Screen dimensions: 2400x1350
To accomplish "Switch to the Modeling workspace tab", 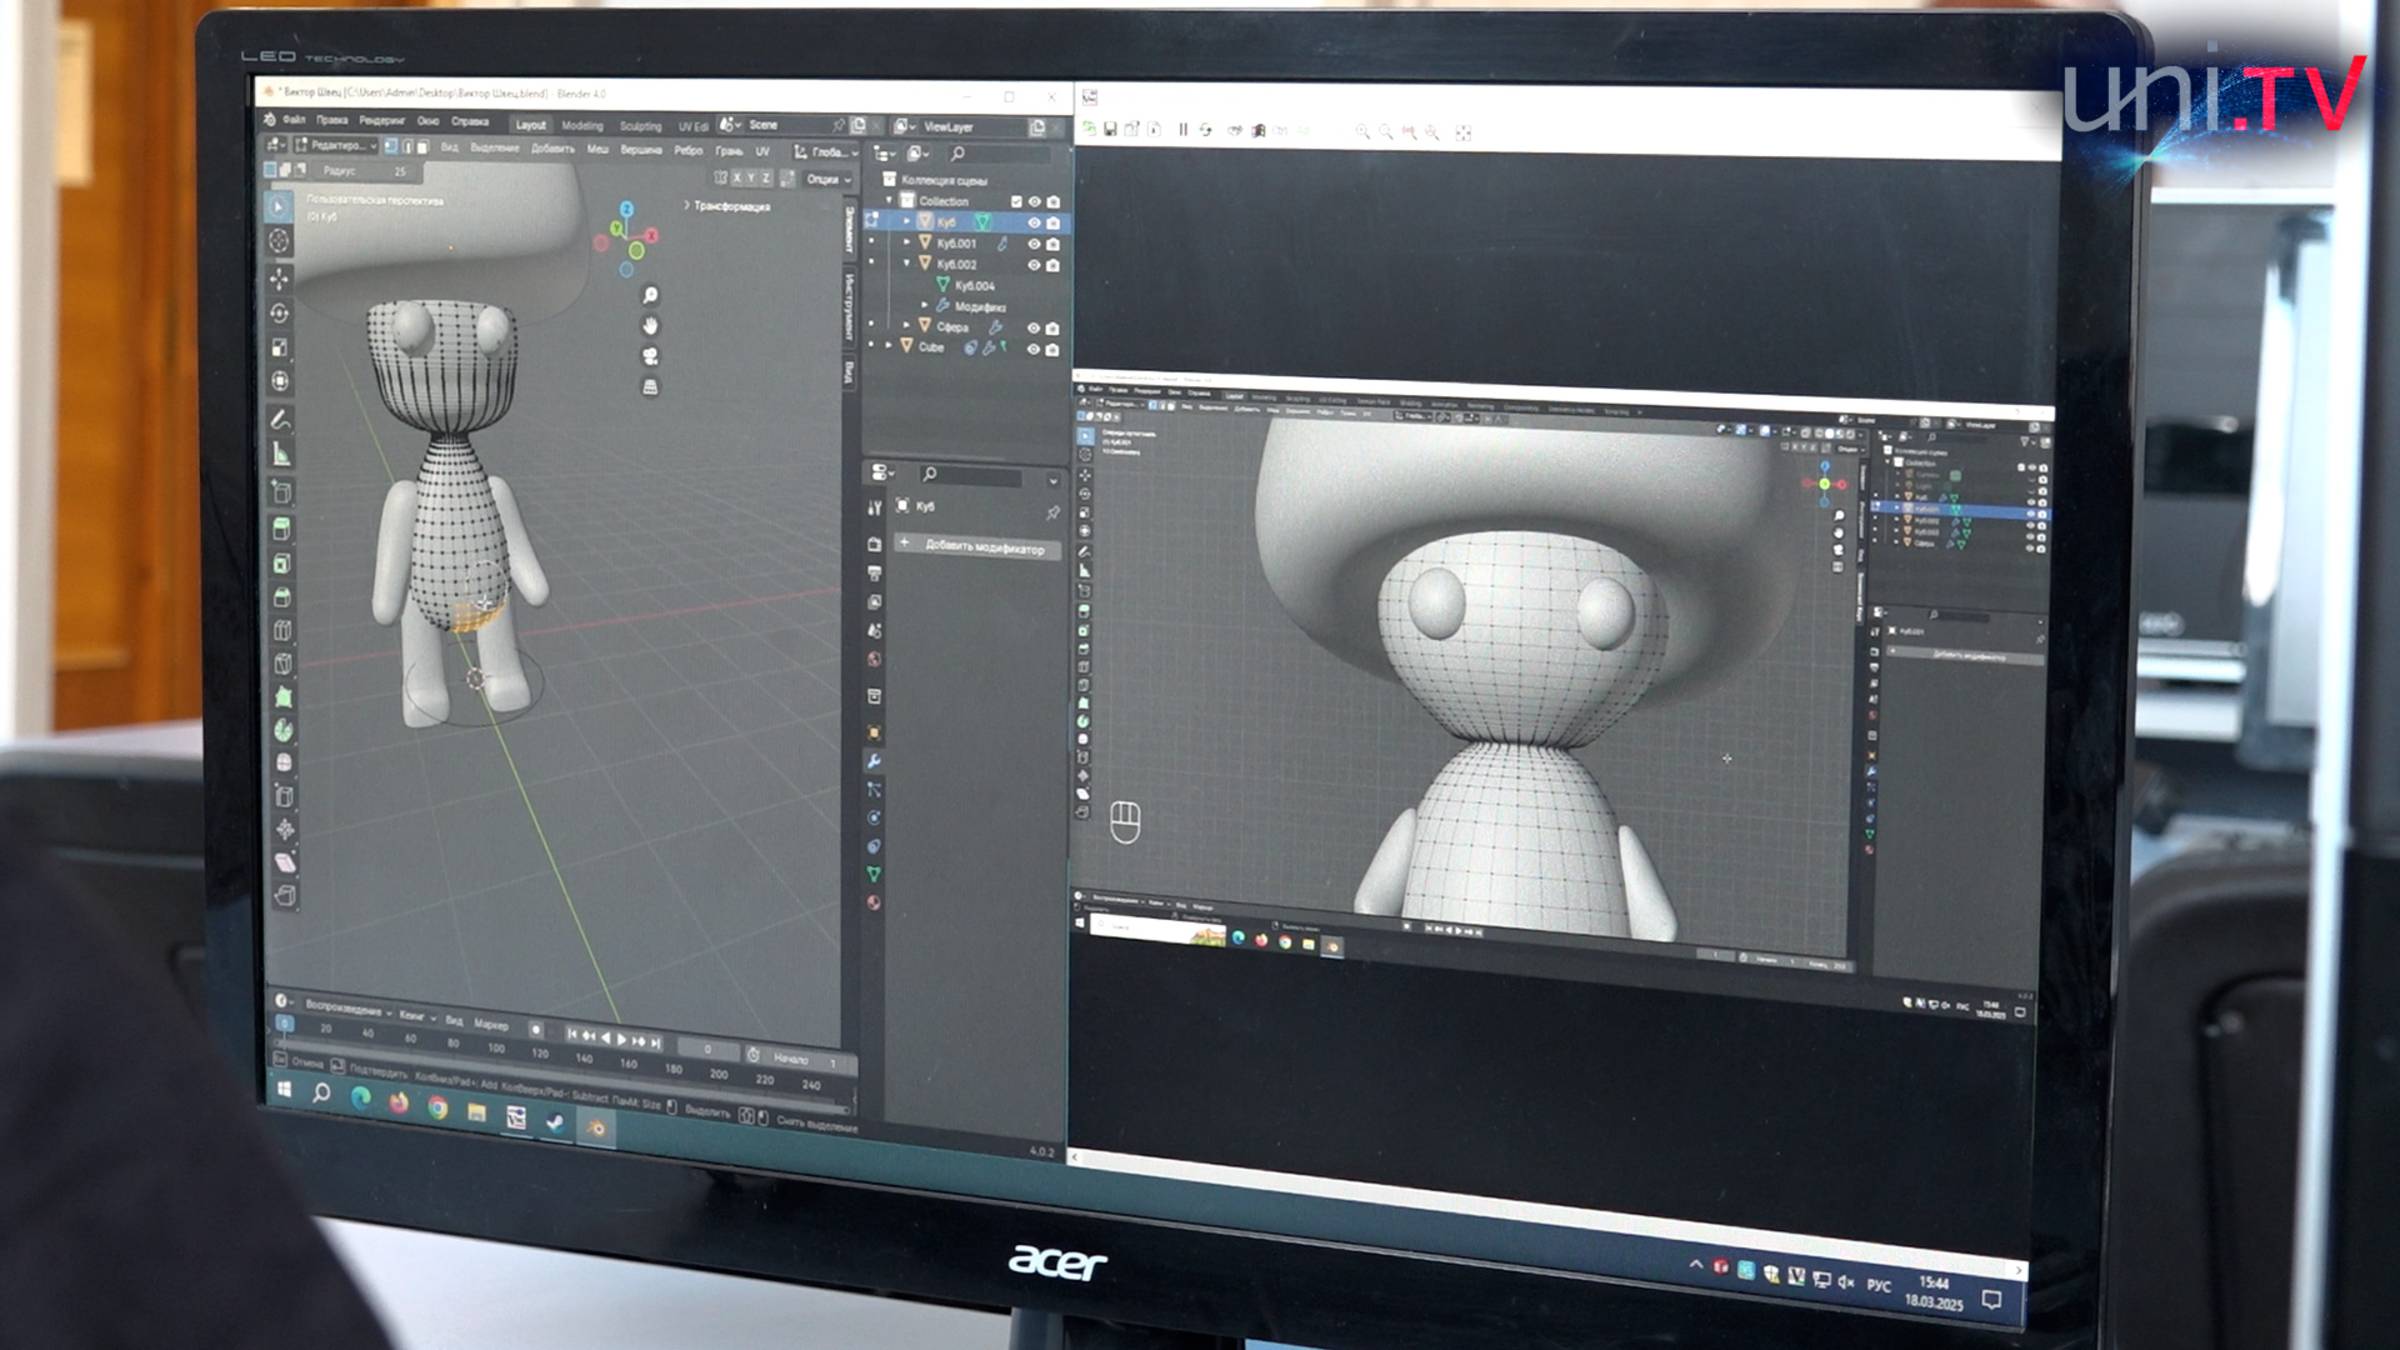I will pos(582,126).
